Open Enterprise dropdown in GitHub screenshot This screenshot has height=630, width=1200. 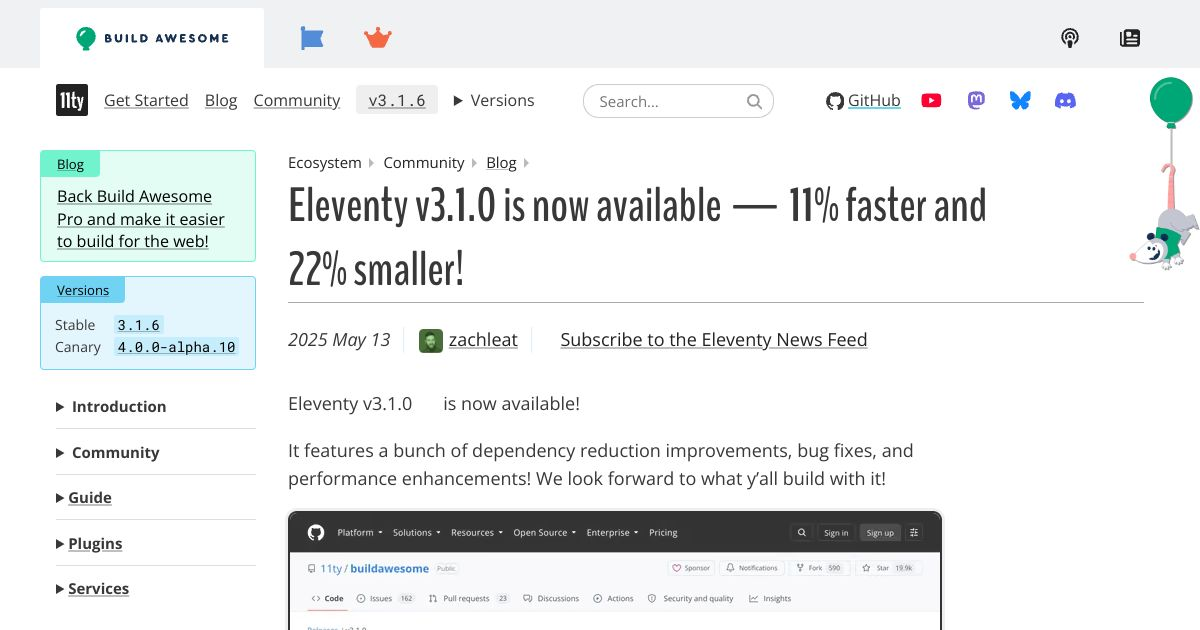click(612, 533)
